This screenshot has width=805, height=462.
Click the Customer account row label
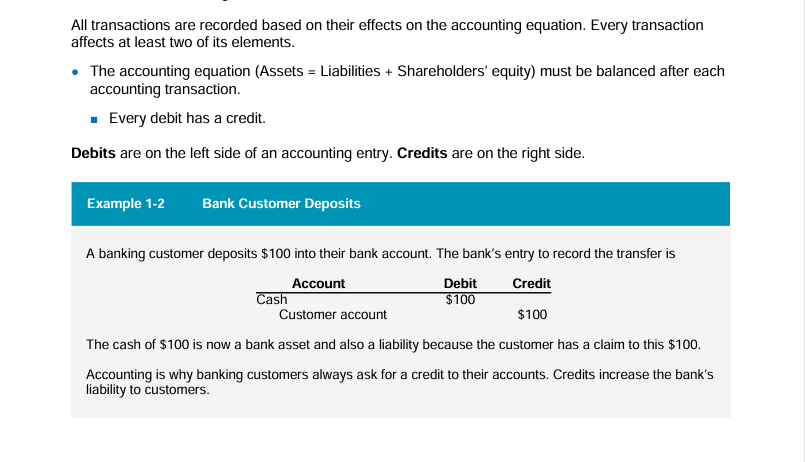coord(333,315)
